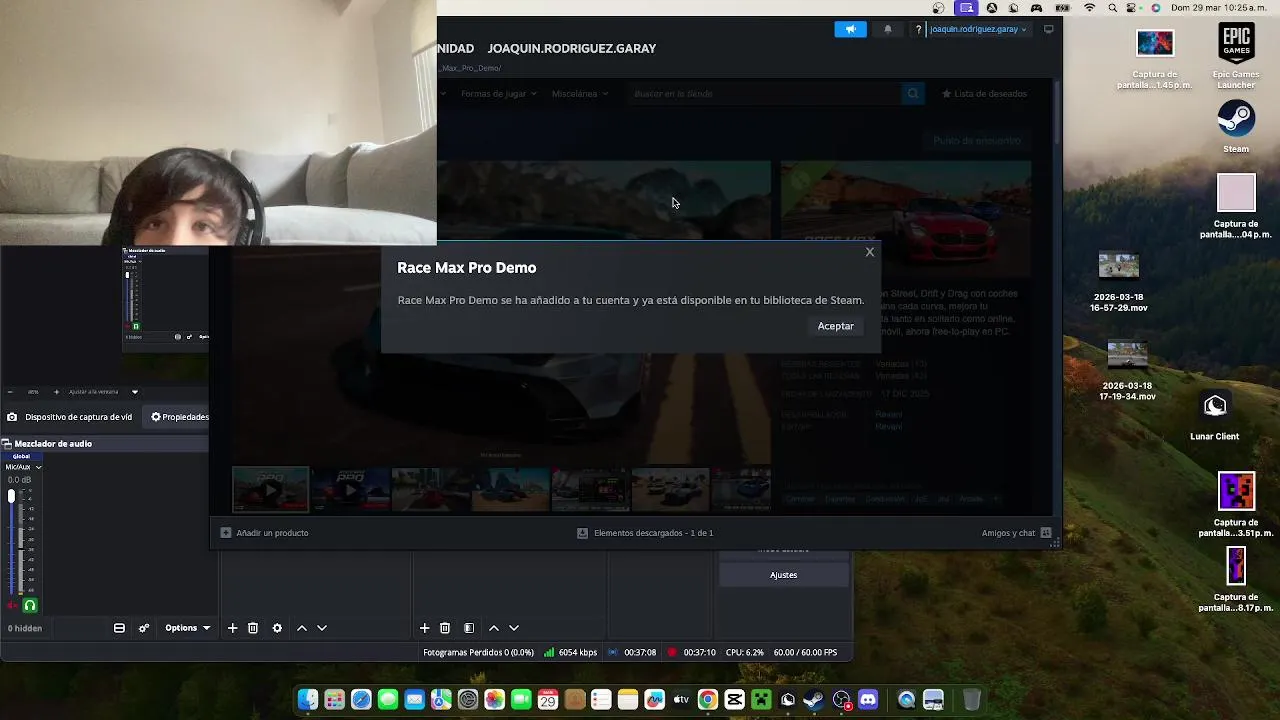Open JOAQUIN.RODRIGUEZ.GARAY profile tab
This screenshot has height=720, width=1280.
(x=572, y=48)
